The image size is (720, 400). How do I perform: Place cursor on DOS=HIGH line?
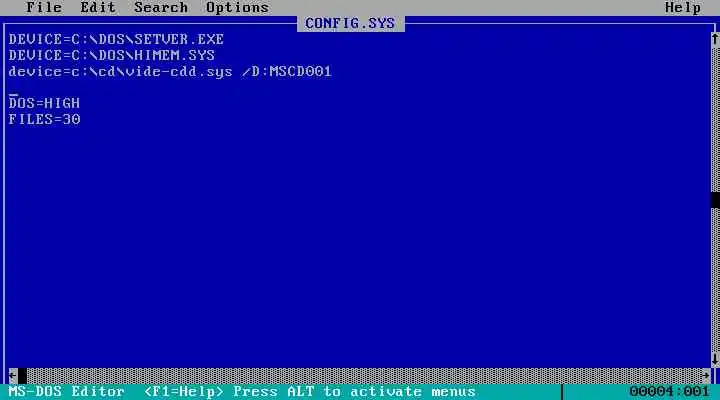pyautogui.click(x=44, y=103)
